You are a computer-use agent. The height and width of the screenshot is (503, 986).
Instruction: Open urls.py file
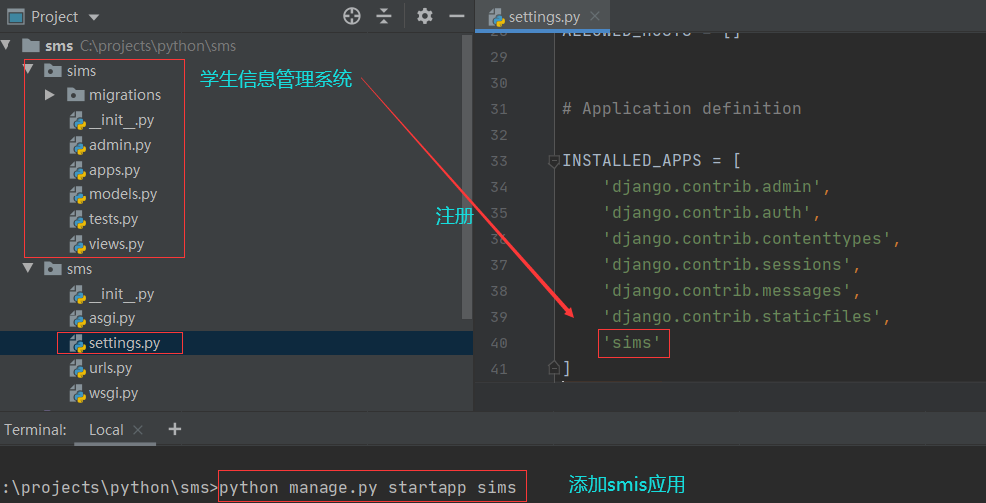(111, 368)
